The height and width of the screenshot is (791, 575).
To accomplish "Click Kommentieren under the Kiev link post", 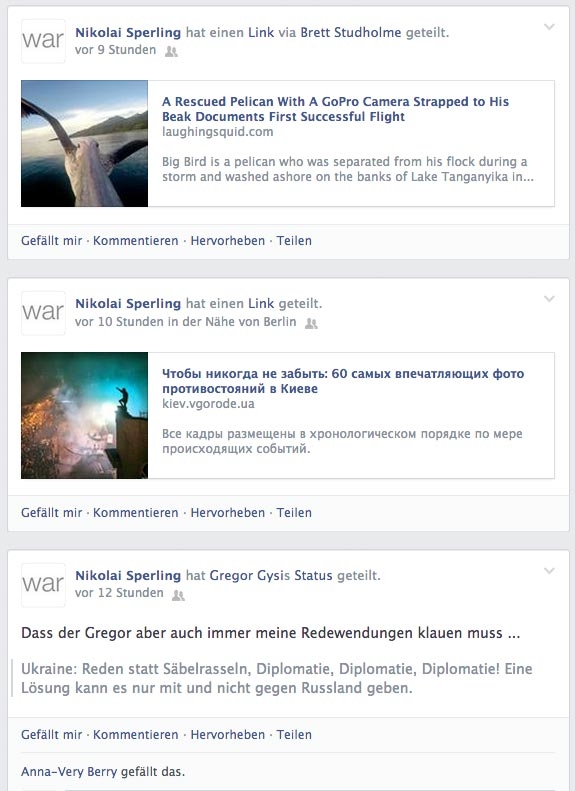I will (136, 513).
